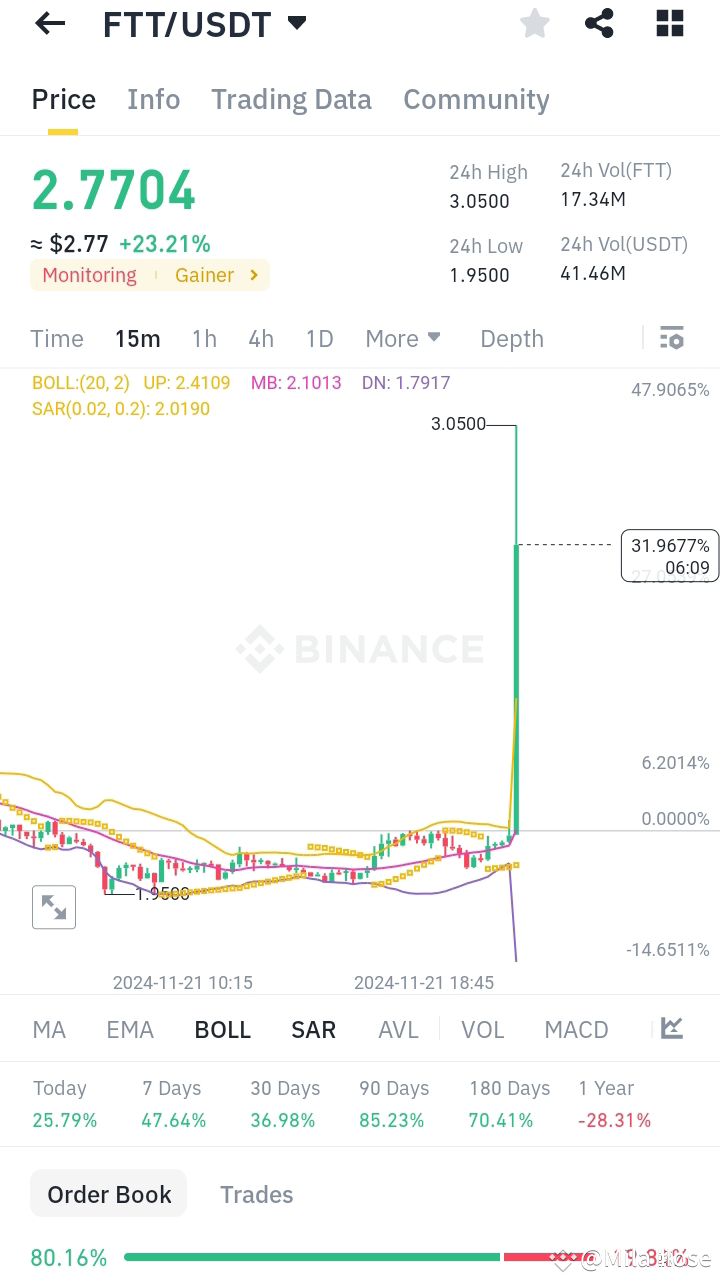Open the grid layout icon top right
This screenshot has height=1281, width=720.
pos(669,23)
